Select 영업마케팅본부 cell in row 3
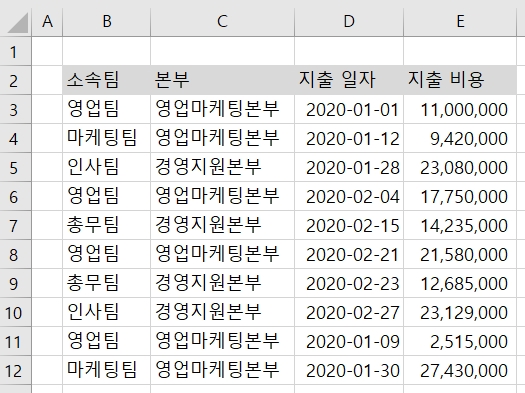The height and width of the screenshot is (393, 525). [x=222, y=109]
